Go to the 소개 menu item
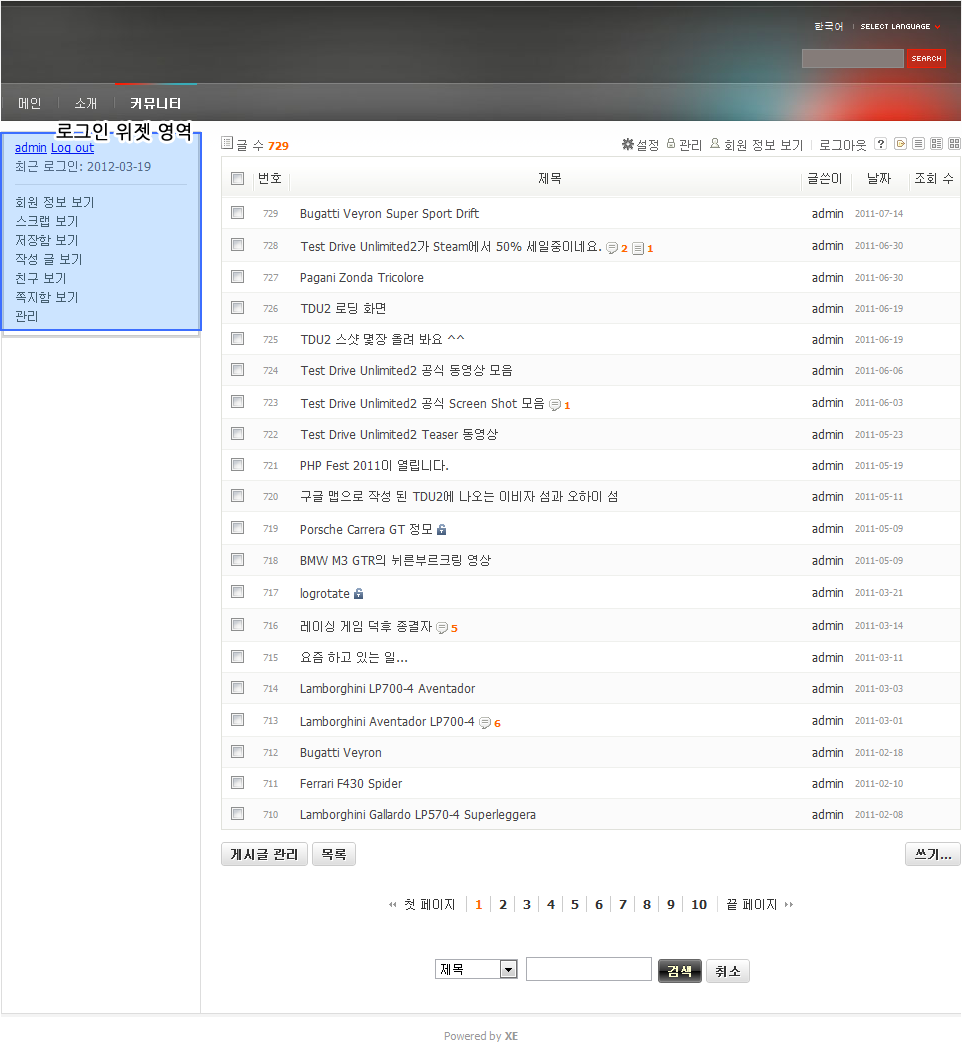 86,103
